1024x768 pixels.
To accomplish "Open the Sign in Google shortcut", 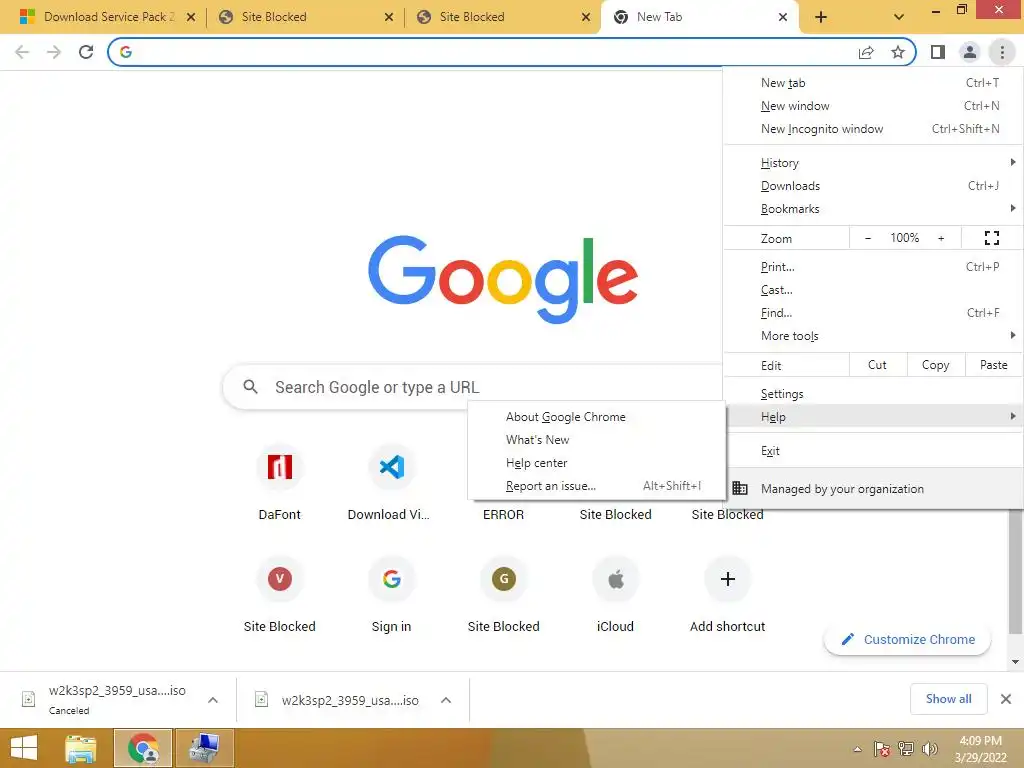I will pos(392,579).
